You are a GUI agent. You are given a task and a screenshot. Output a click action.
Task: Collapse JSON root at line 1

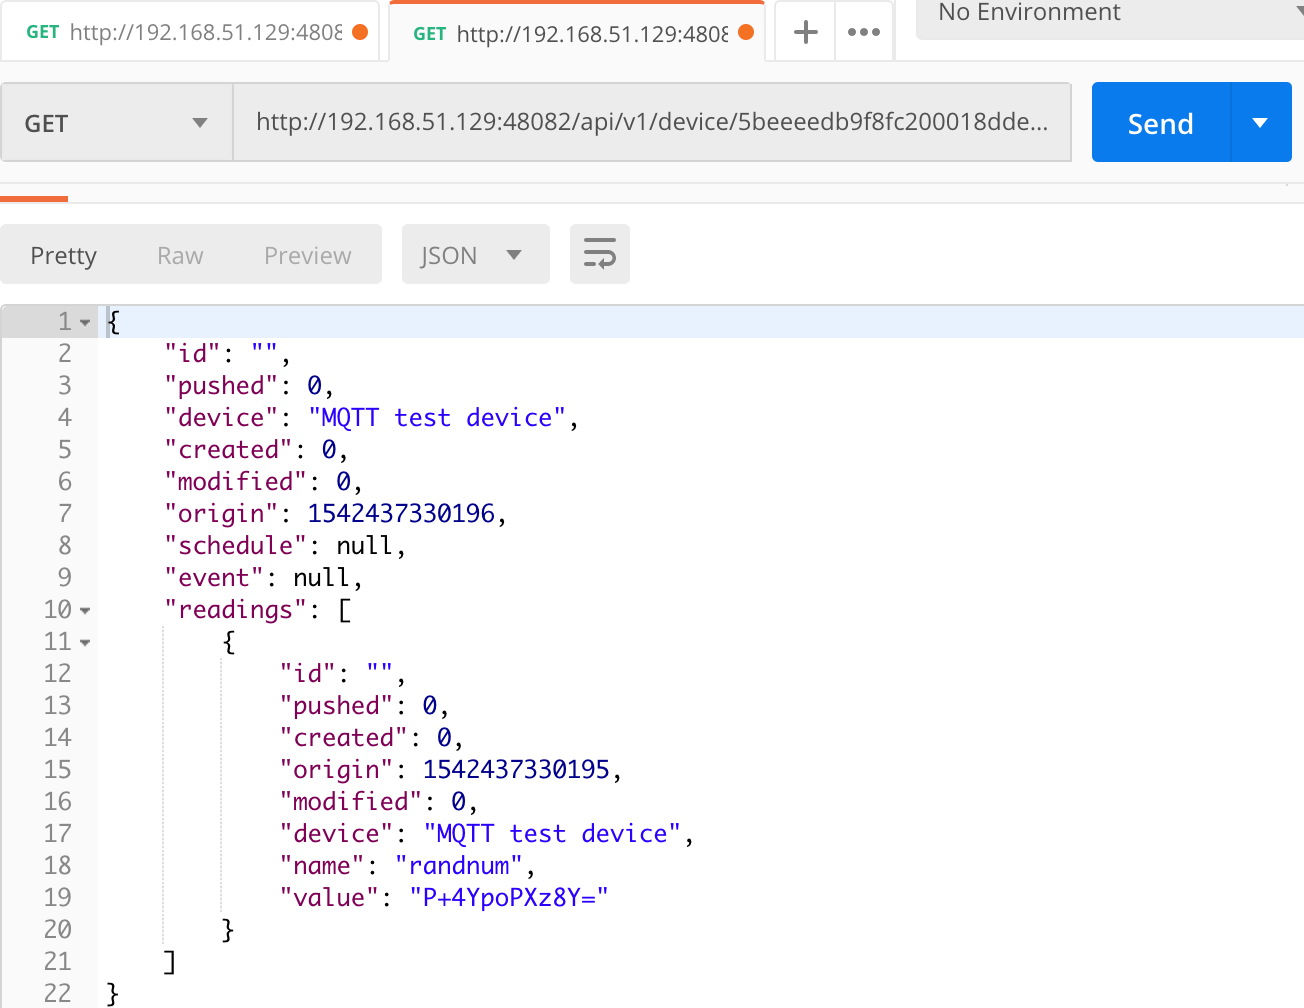tap(85, 322)
